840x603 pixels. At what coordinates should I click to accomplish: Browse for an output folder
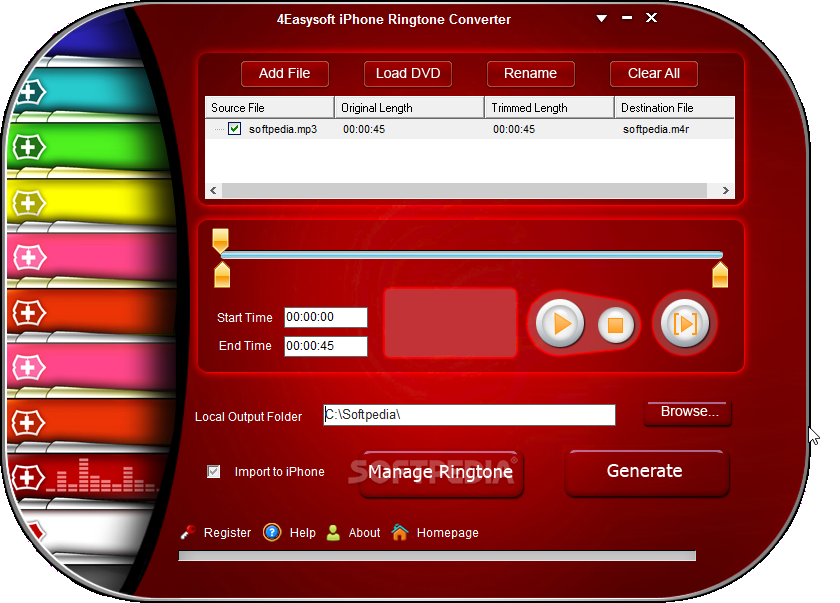click(689, 412)
